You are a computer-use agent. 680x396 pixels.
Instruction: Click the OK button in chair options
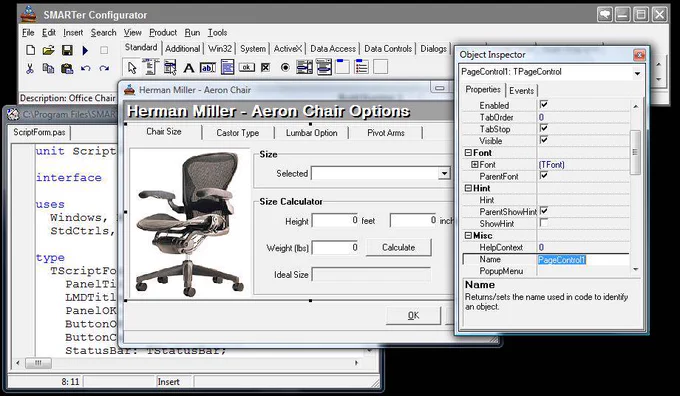pyautogui.click(x=413, y=315)
